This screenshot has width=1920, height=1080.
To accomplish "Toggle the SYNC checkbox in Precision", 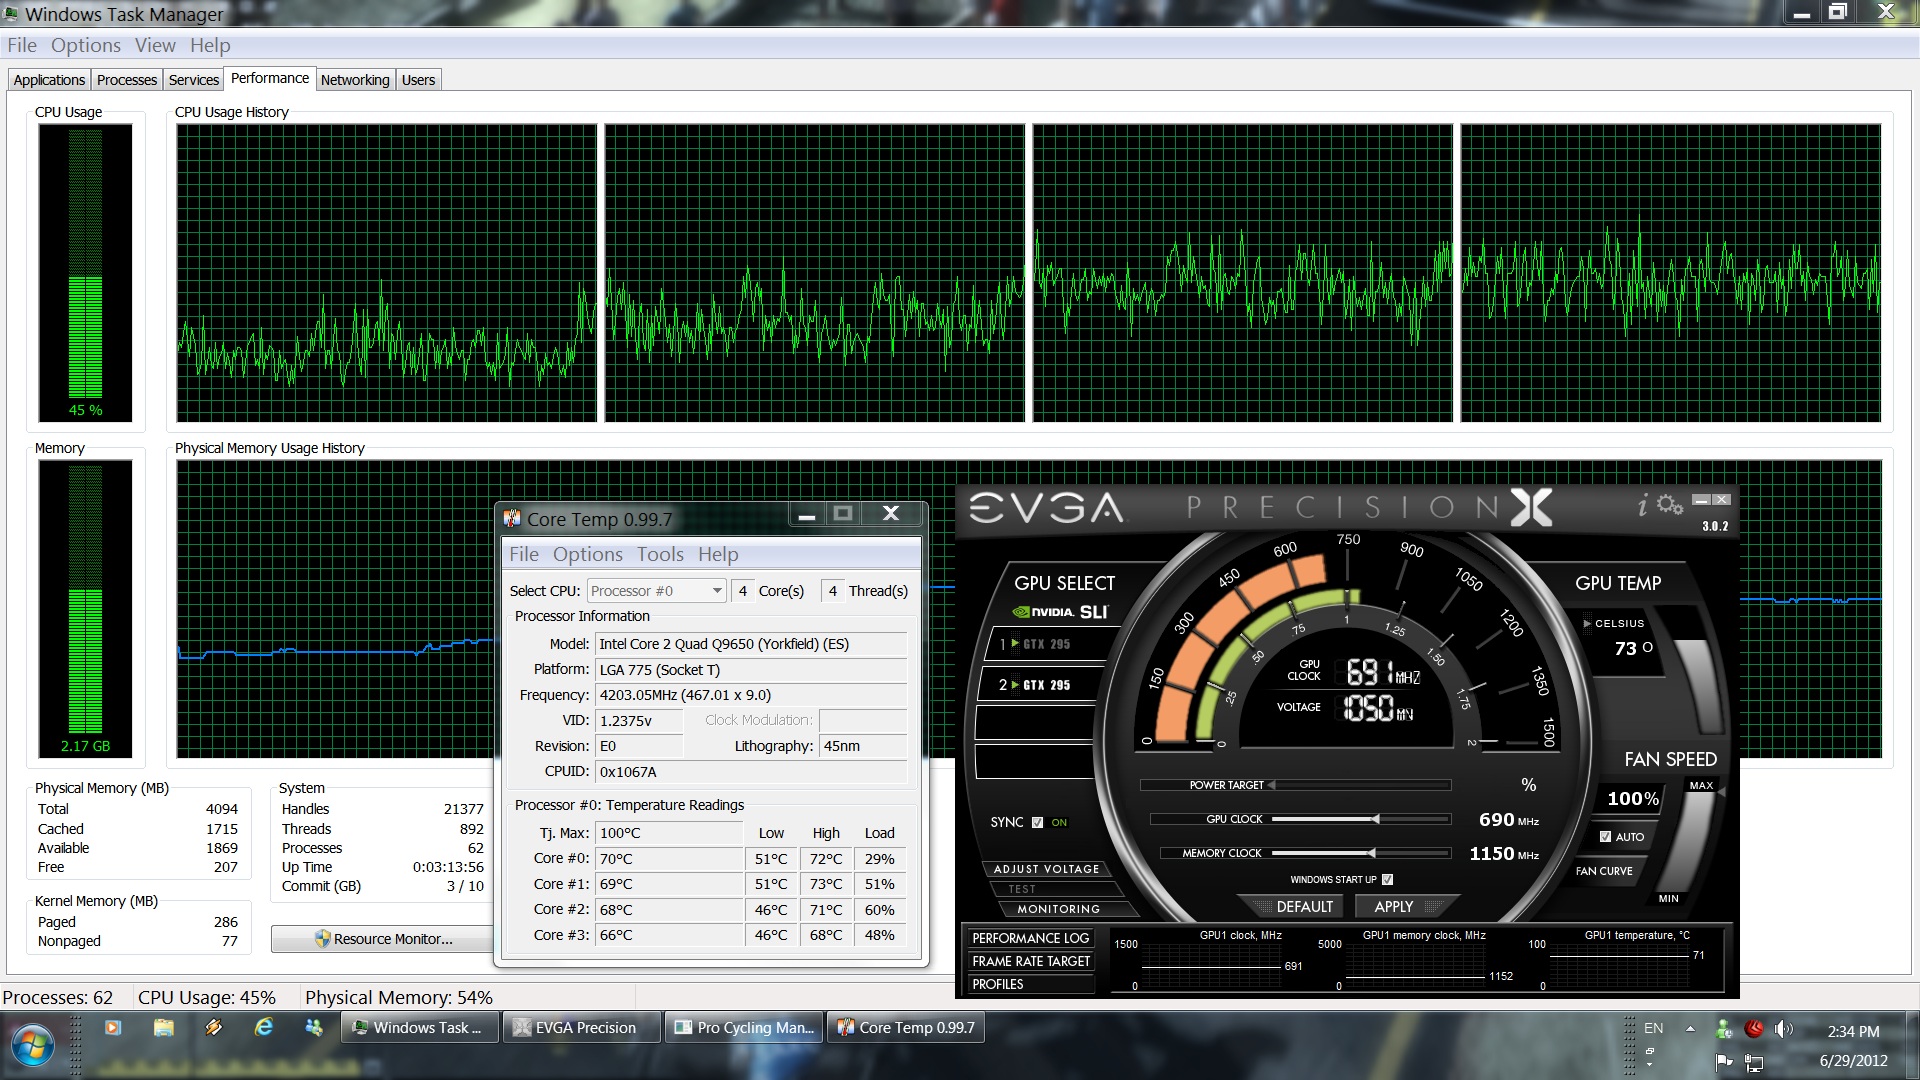I will coord(1037,822).
